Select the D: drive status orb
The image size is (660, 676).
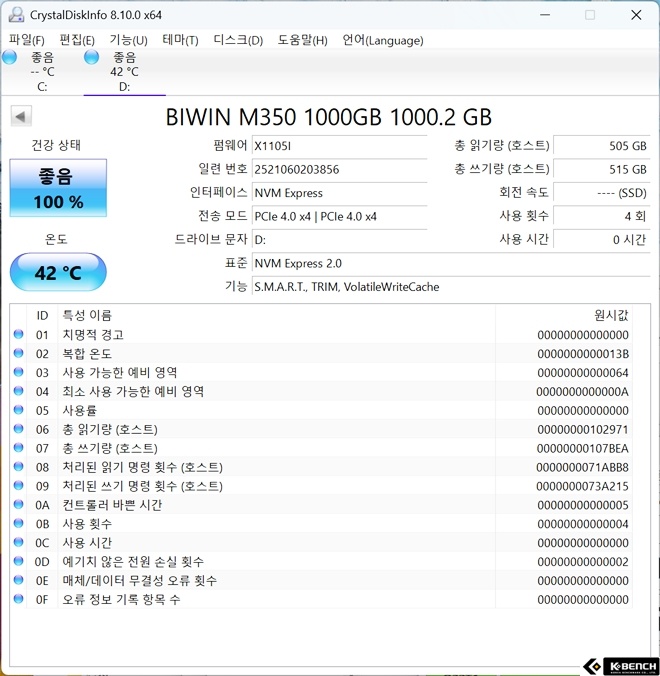point(92,57)
